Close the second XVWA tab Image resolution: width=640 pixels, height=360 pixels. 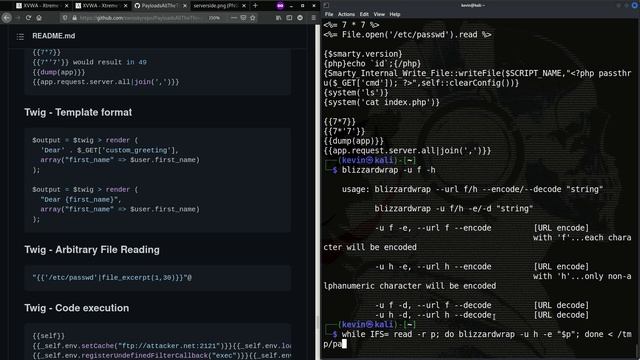[x=126, y=6]
